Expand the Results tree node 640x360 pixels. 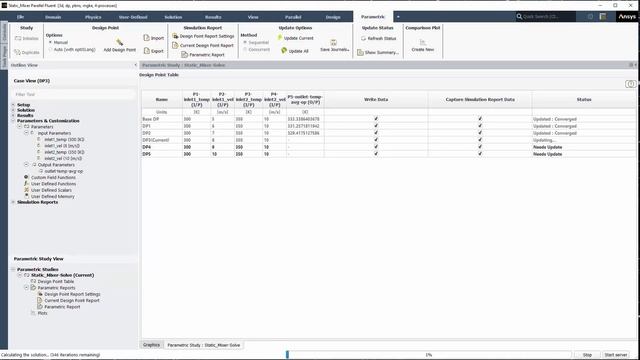(13, 116)
